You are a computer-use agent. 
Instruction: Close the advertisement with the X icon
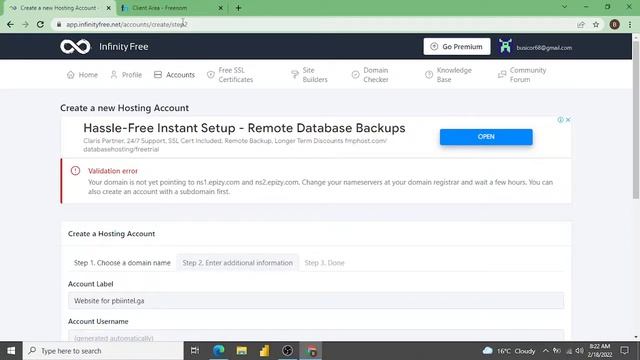tap(568, 120)
